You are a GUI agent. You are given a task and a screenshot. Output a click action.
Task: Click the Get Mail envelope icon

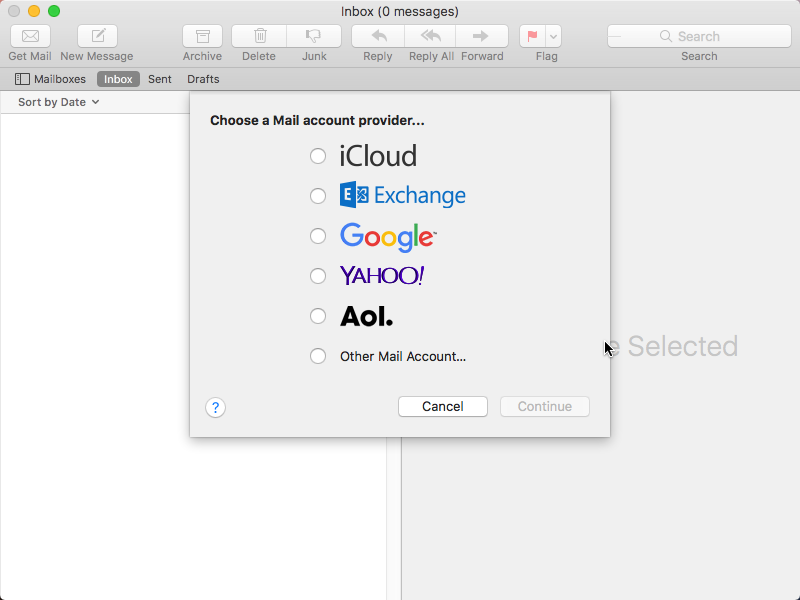pyautogui.click(x=30, y=36)
